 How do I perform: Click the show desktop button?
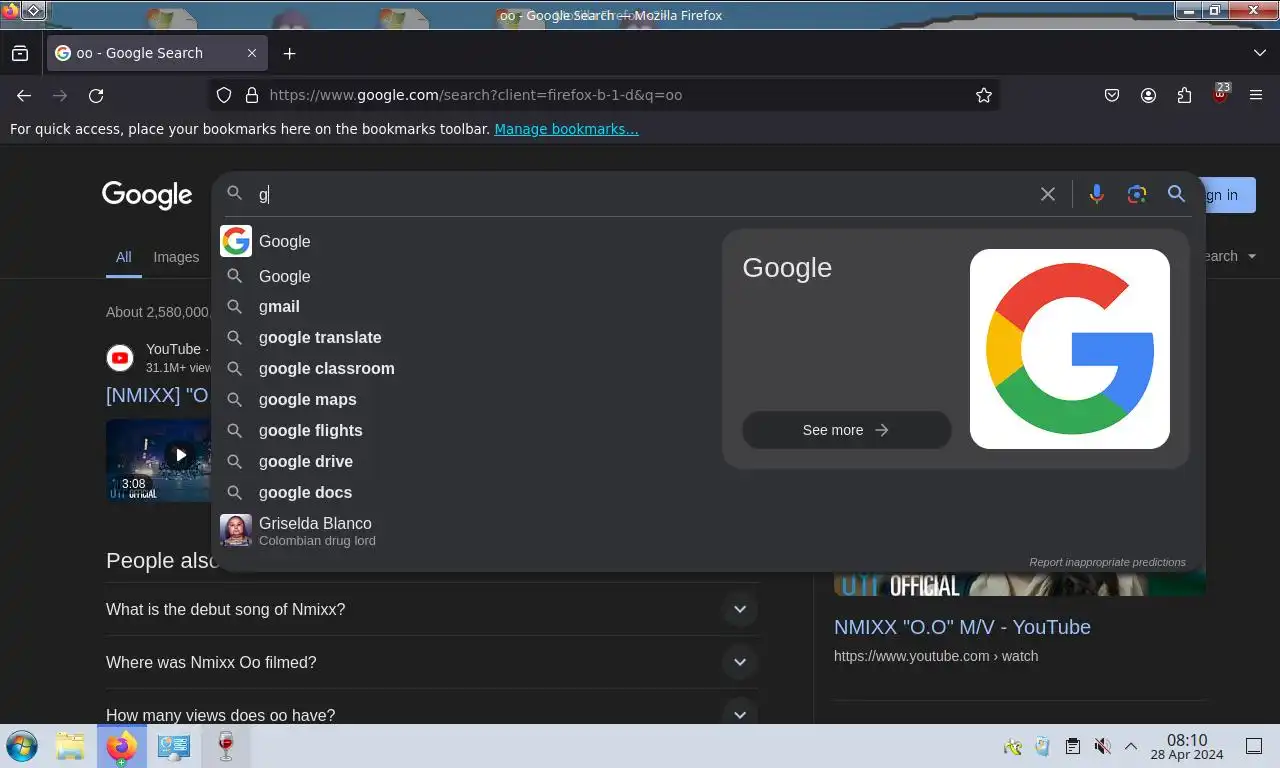point(1254,746)
